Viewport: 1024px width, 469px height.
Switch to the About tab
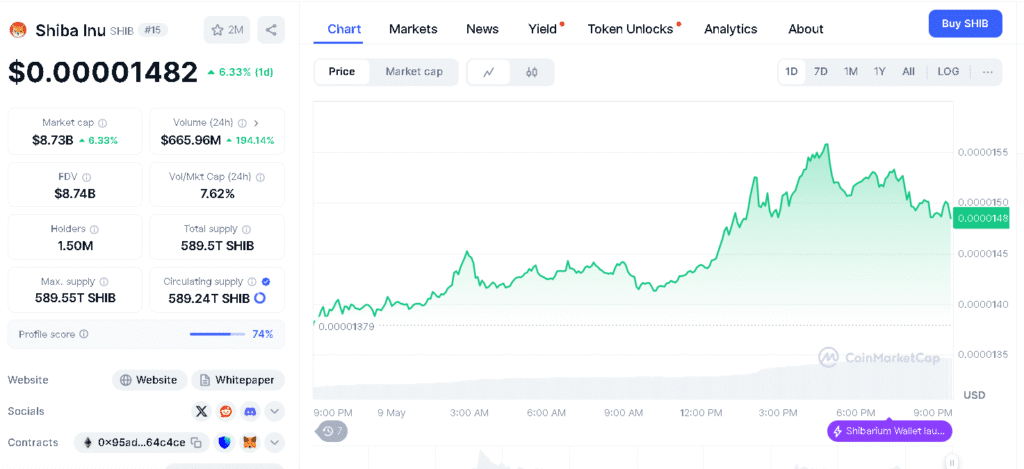click(x=805, y=29)
